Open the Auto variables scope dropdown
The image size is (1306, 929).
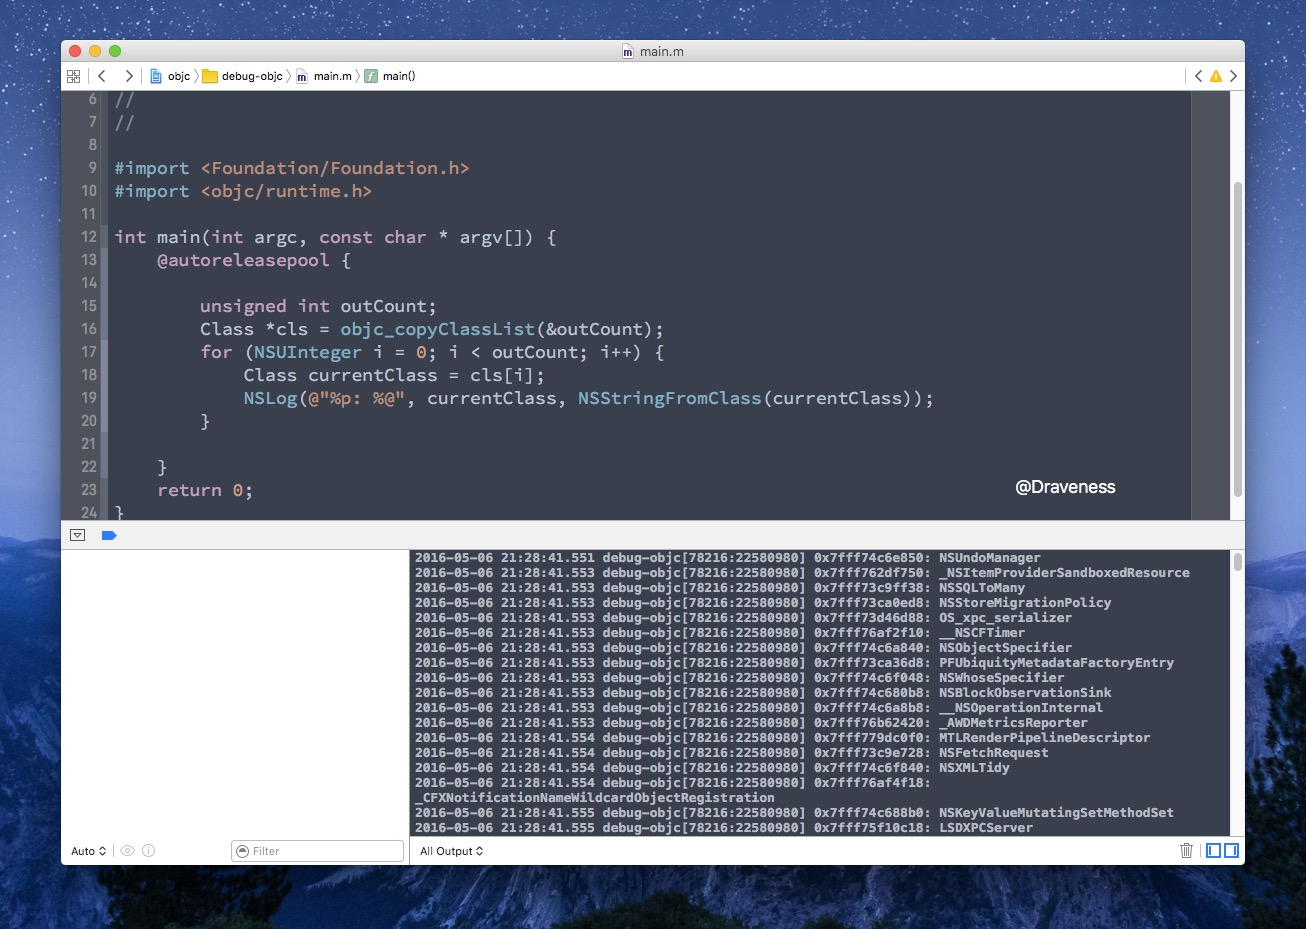pos(86,851)
